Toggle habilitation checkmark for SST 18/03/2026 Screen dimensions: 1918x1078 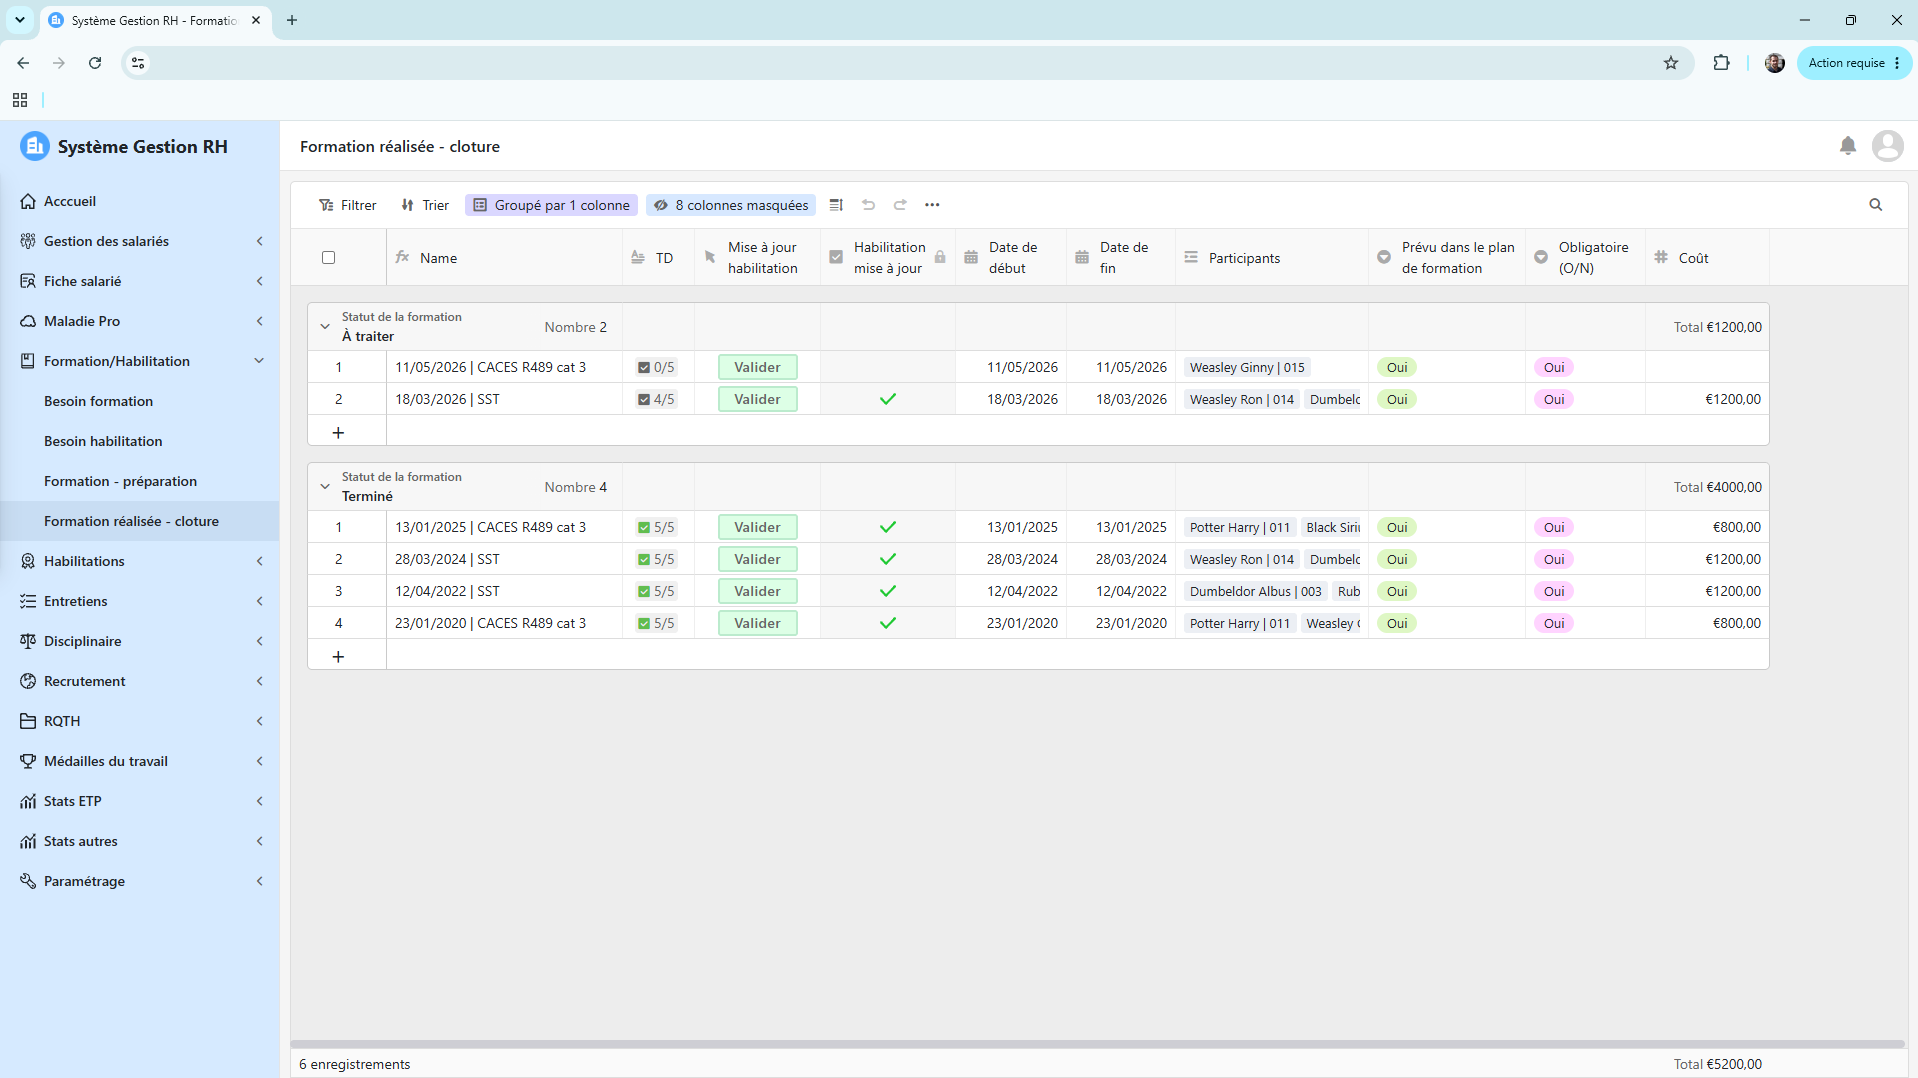(x=888, y=399)
